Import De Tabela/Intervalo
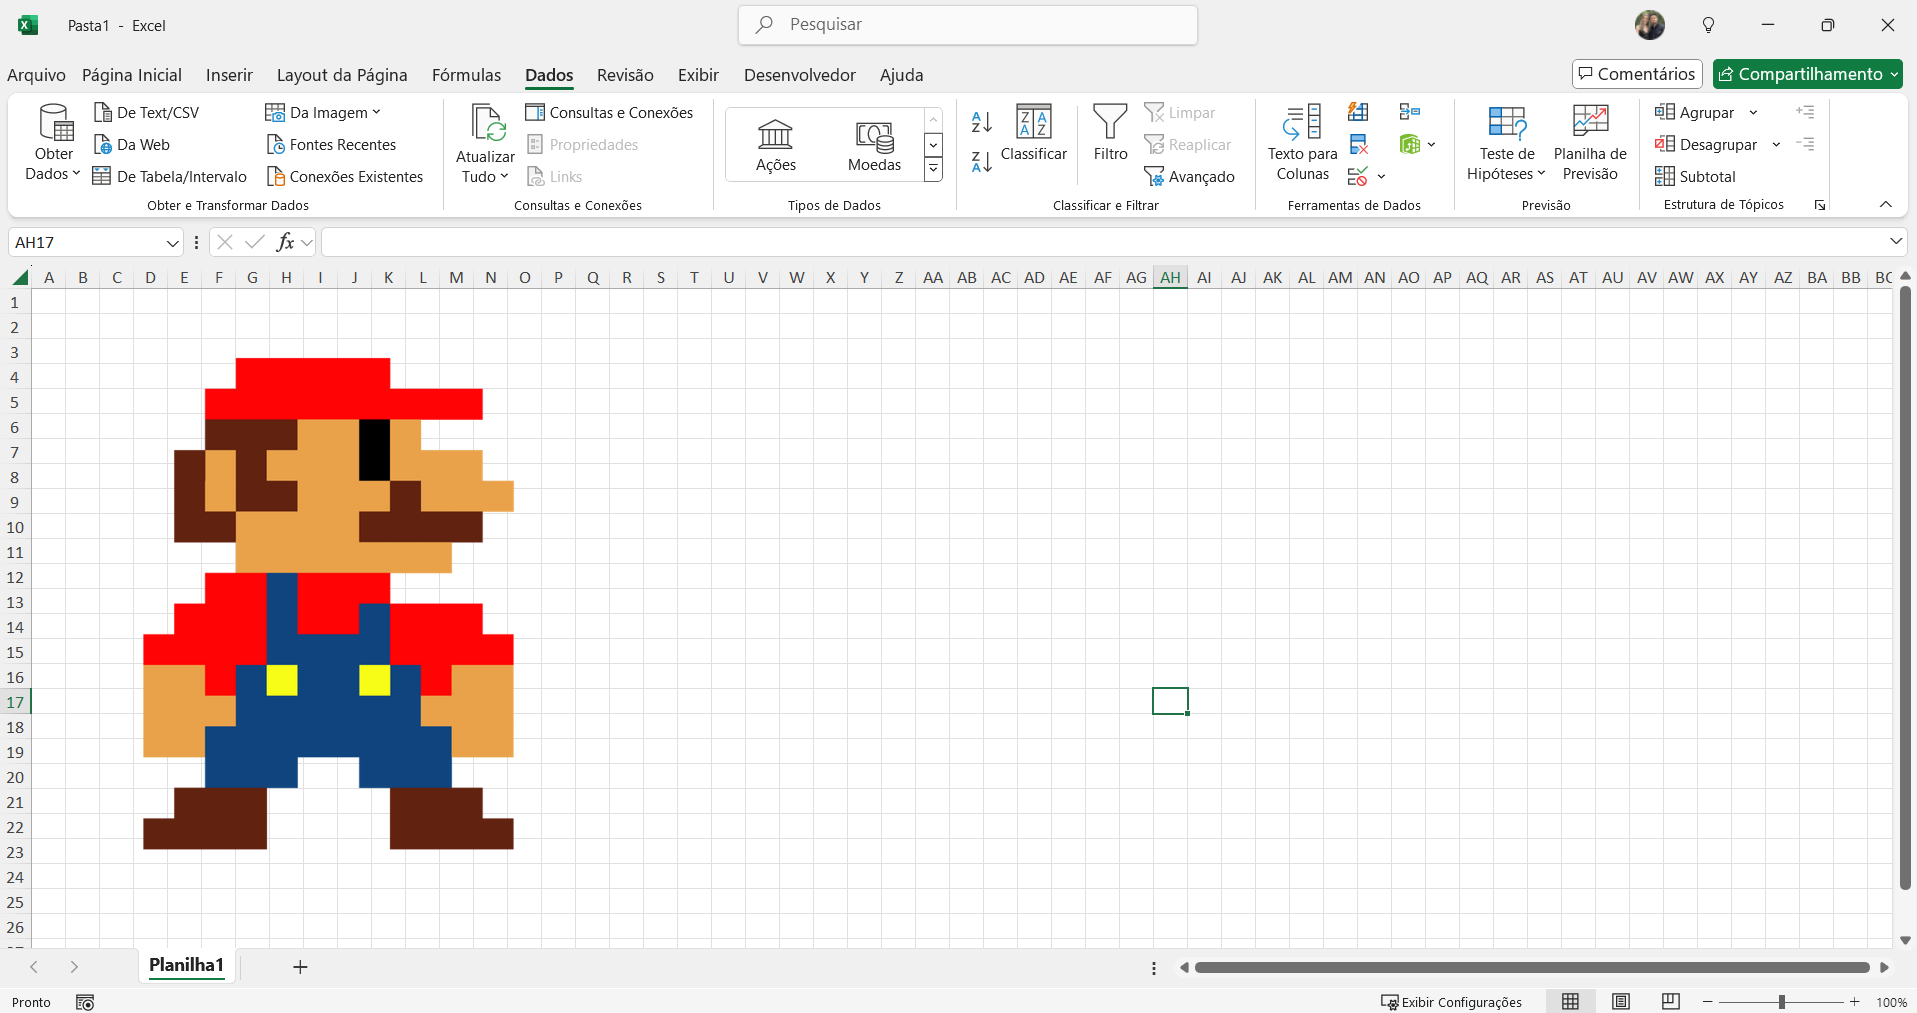 point(170,176)
